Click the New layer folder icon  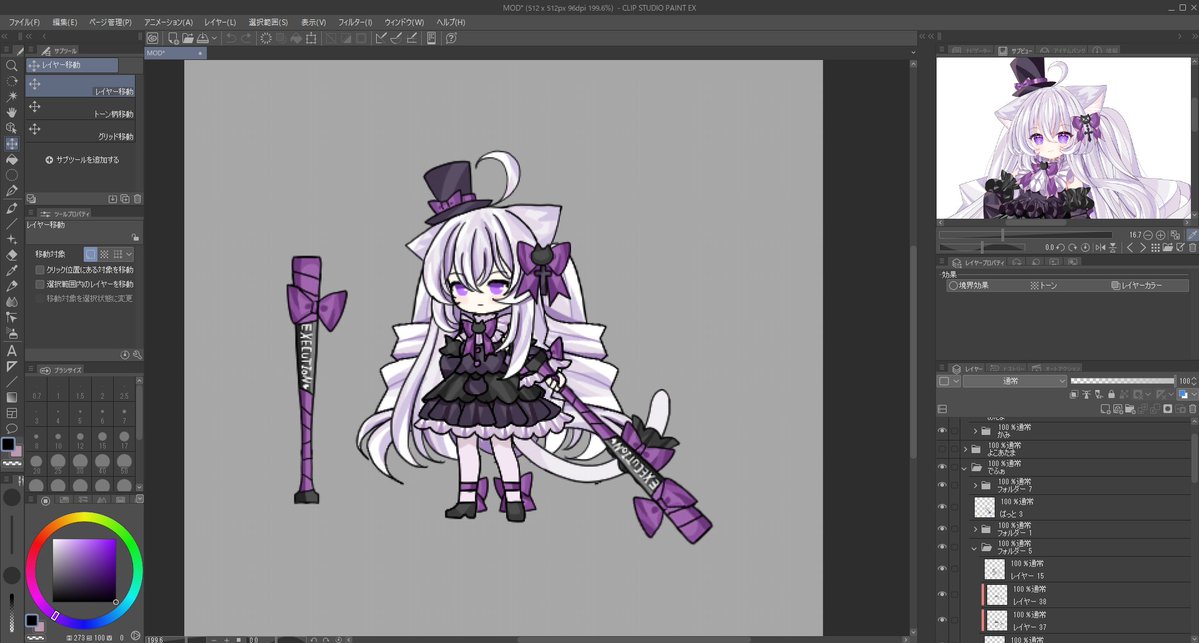click(1130, 409)
